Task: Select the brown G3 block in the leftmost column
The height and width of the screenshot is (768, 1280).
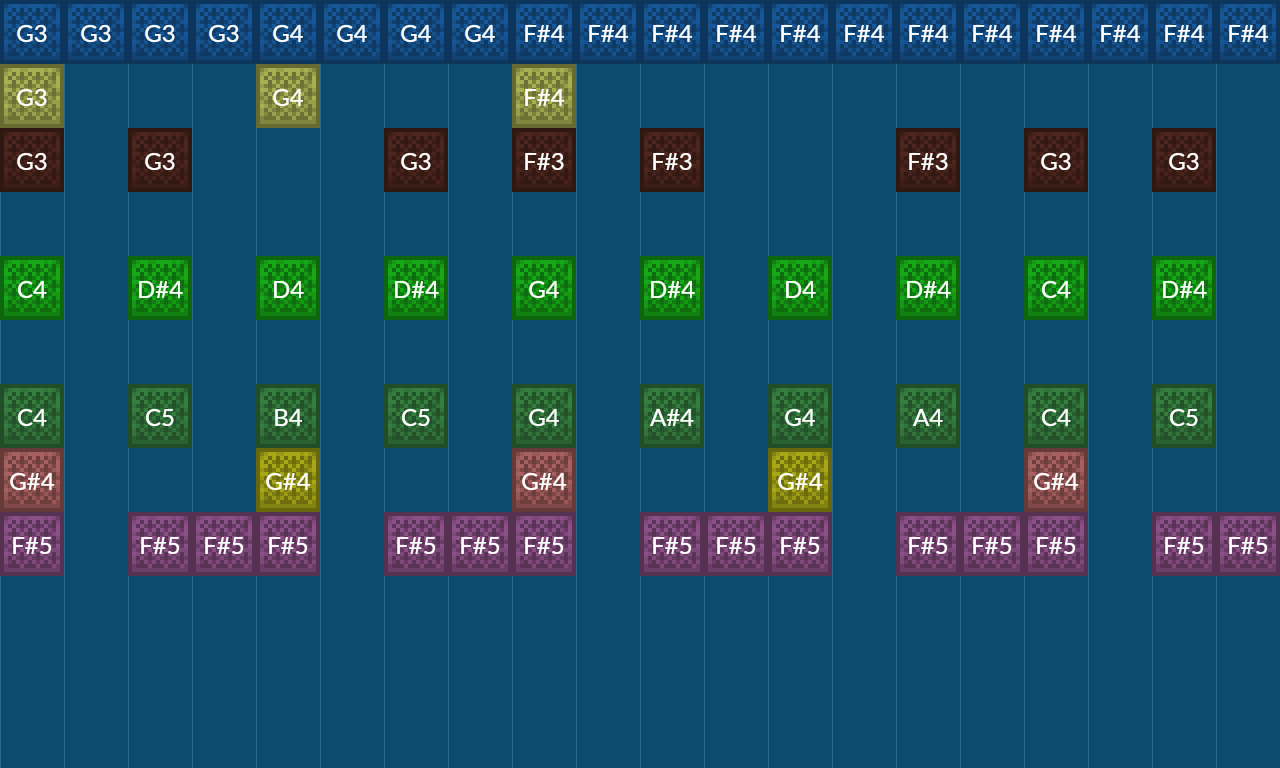Action: pyautogui.click(x=32, y=160)
